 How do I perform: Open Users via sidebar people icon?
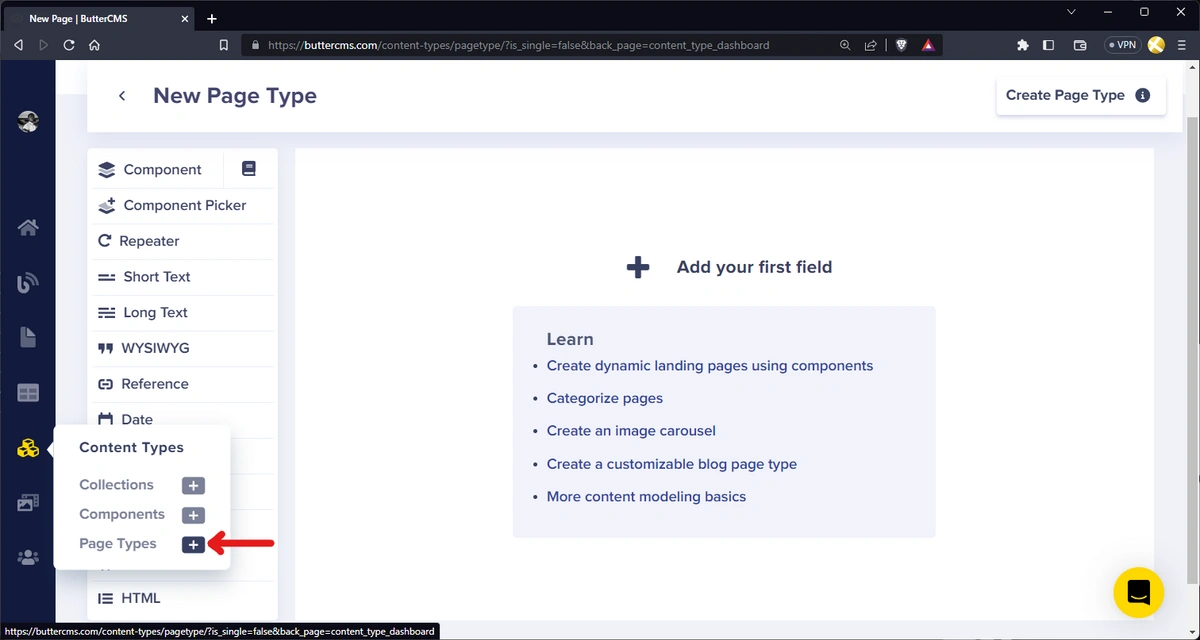tap(28, 557)
